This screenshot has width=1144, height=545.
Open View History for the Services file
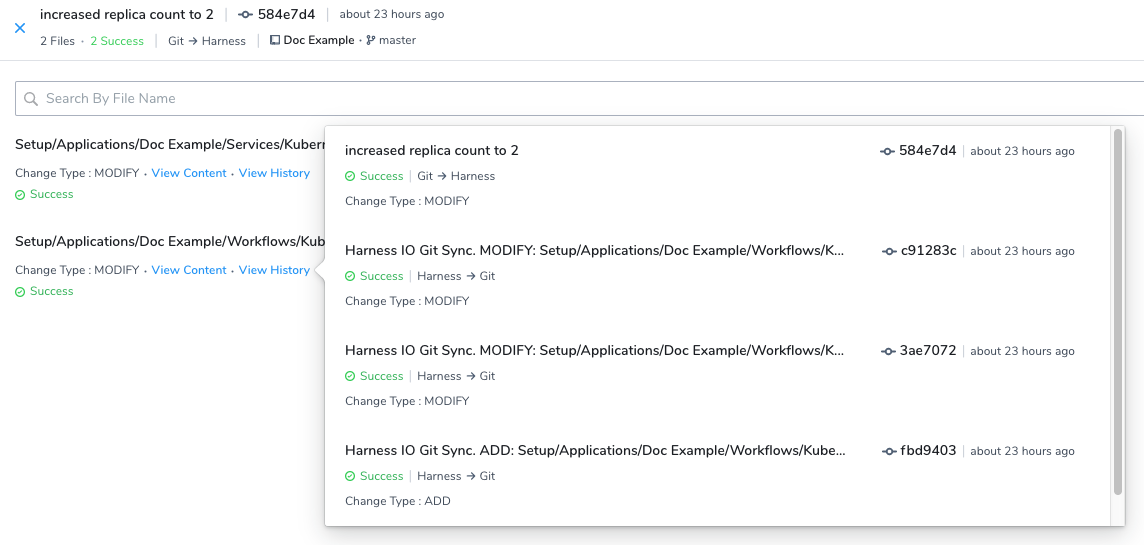(274, 173)
